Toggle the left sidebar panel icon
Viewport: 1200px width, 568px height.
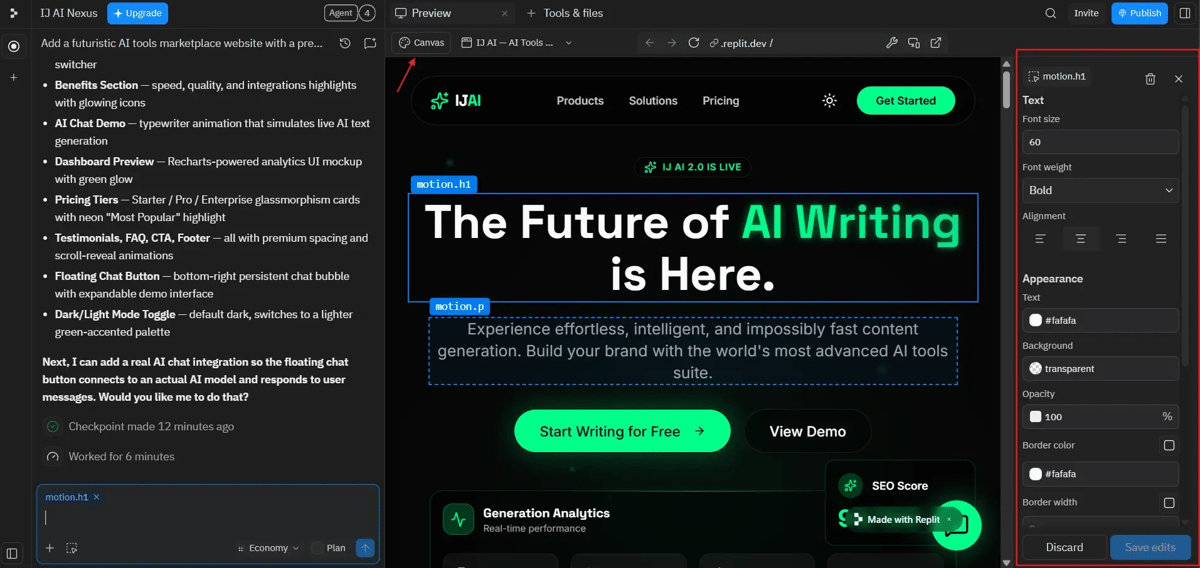coord(12,553)
